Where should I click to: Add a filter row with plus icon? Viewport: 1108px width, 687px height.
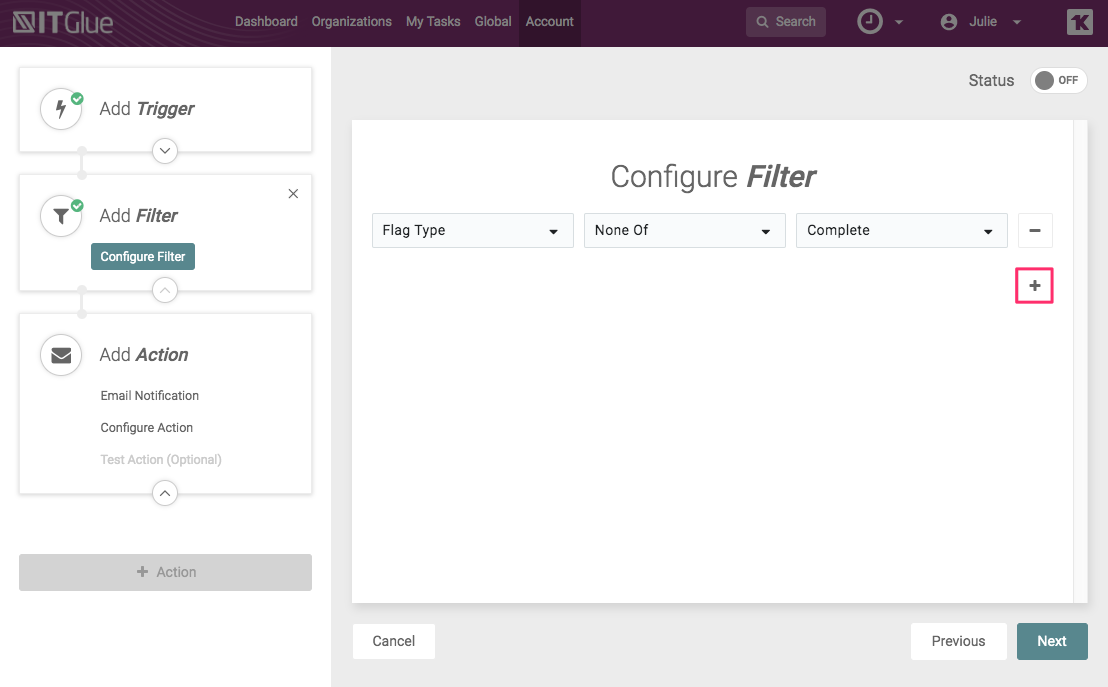click(x=1035, y=286)
